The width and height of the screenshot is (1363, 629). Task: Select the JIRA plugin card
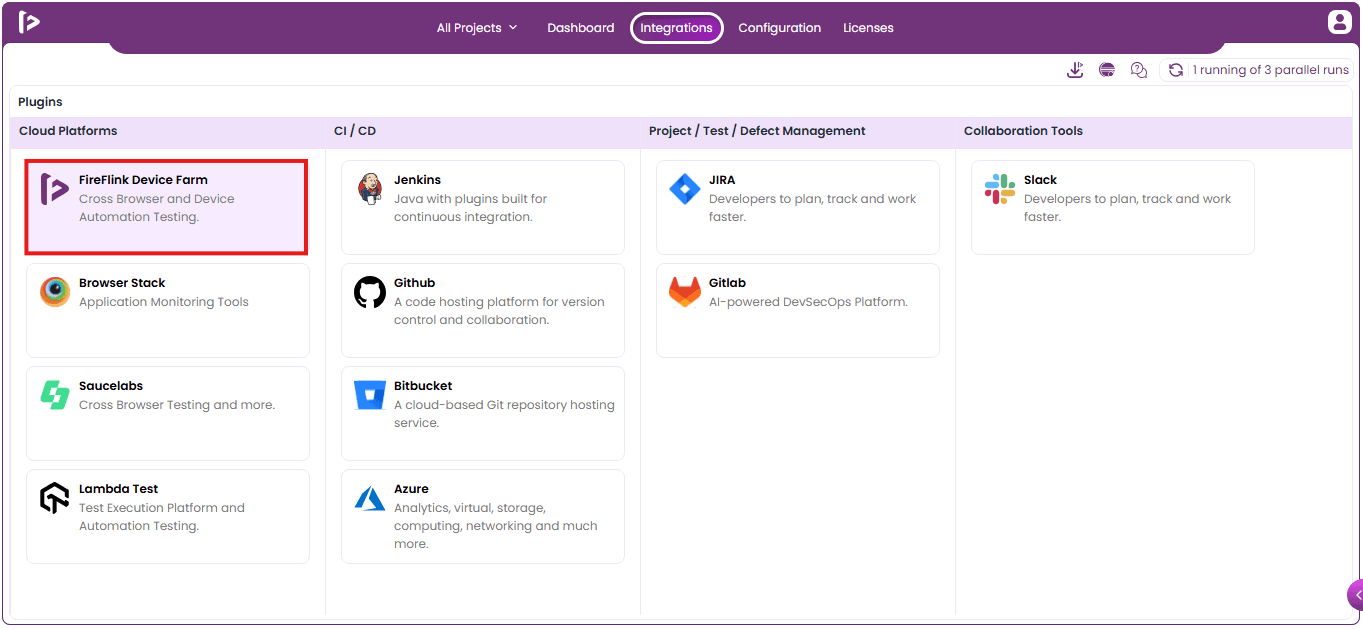(798, 207)
